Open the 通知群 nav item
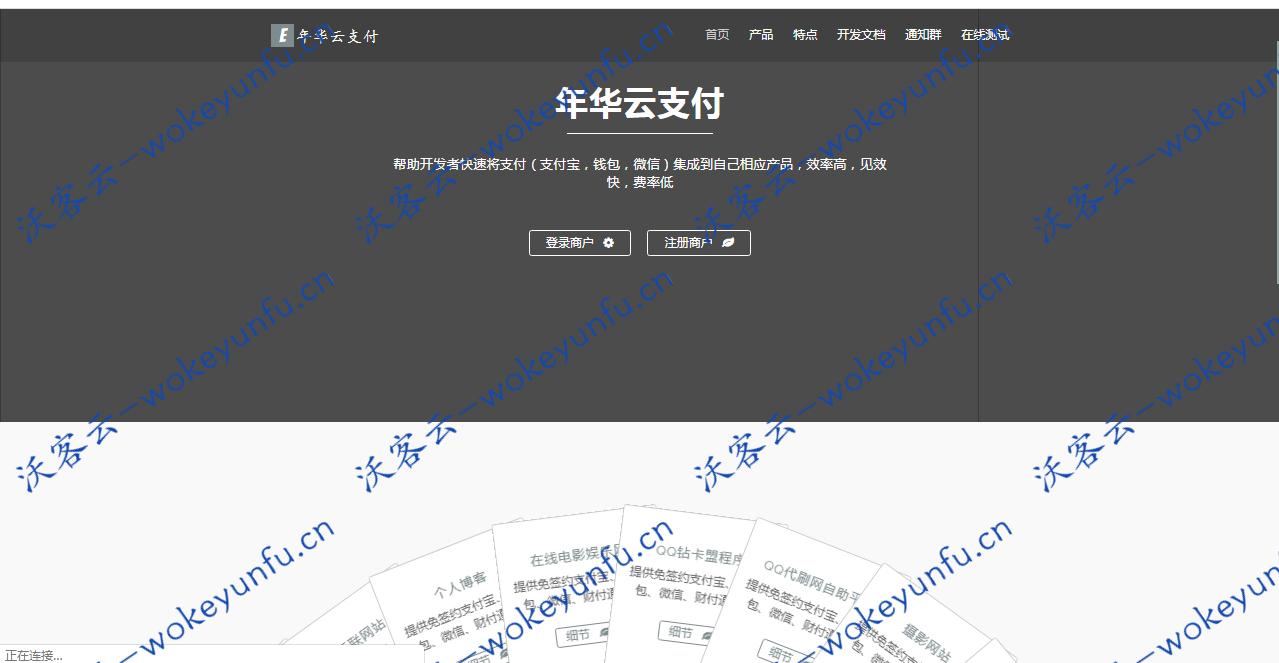 [923, 35]
